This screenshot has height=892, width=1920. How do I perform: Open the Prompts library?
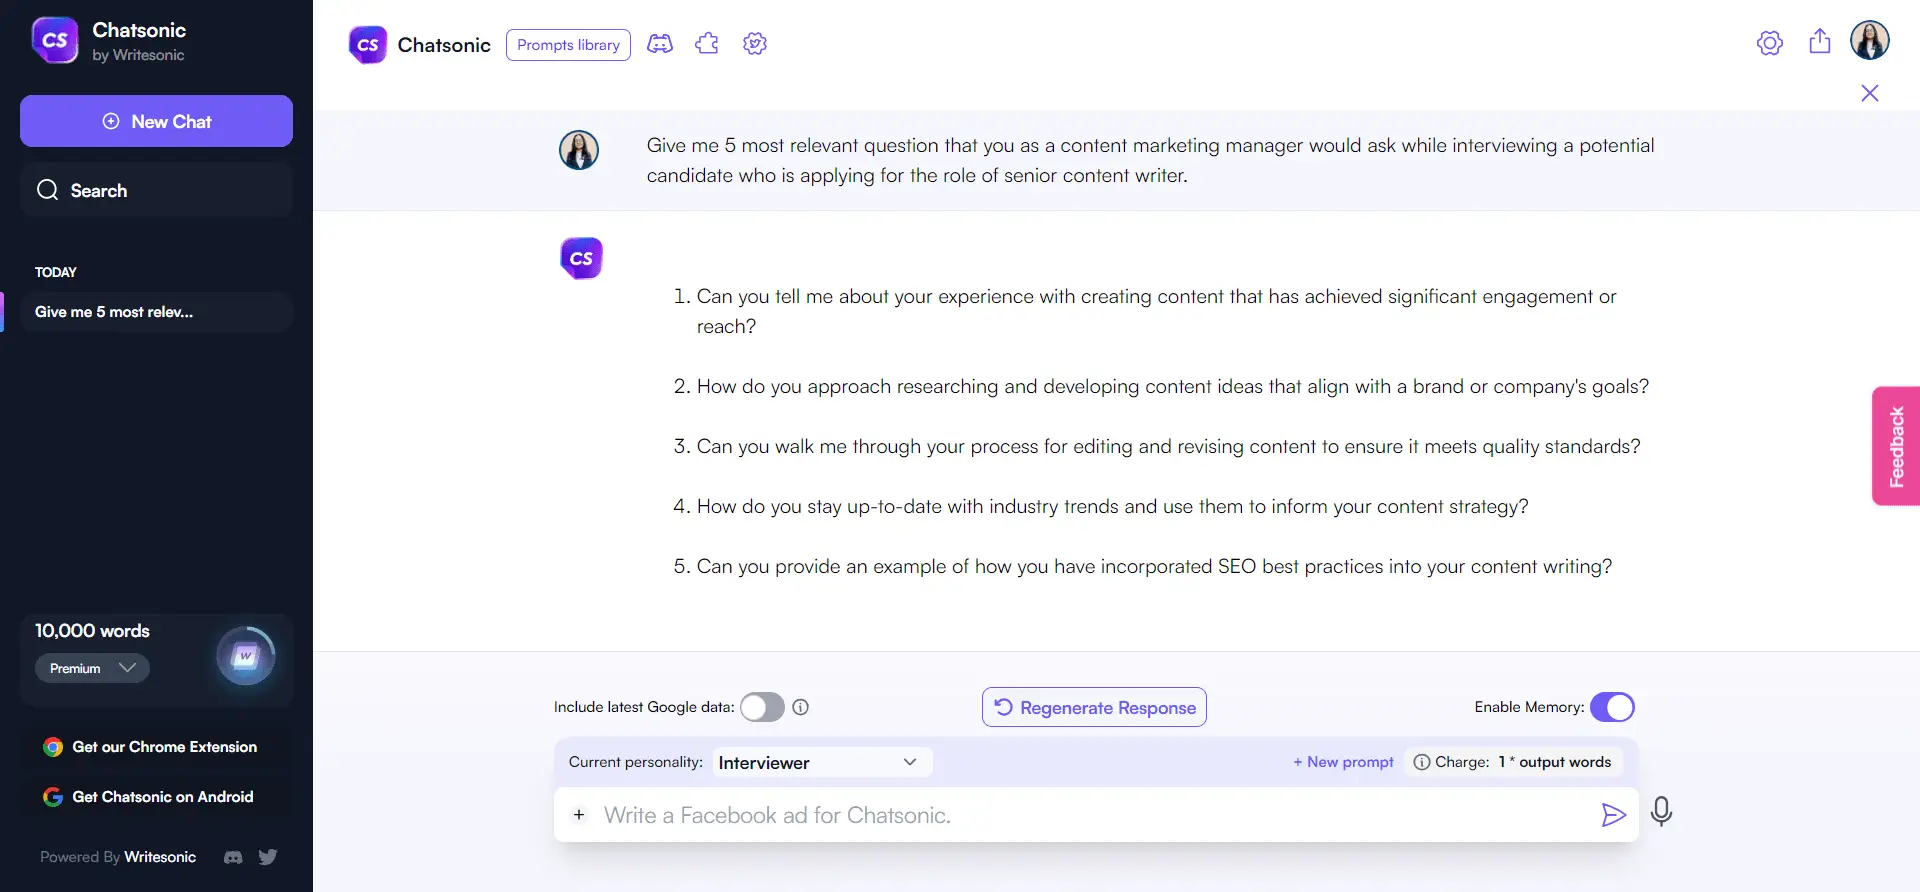[x=568, y=45]
